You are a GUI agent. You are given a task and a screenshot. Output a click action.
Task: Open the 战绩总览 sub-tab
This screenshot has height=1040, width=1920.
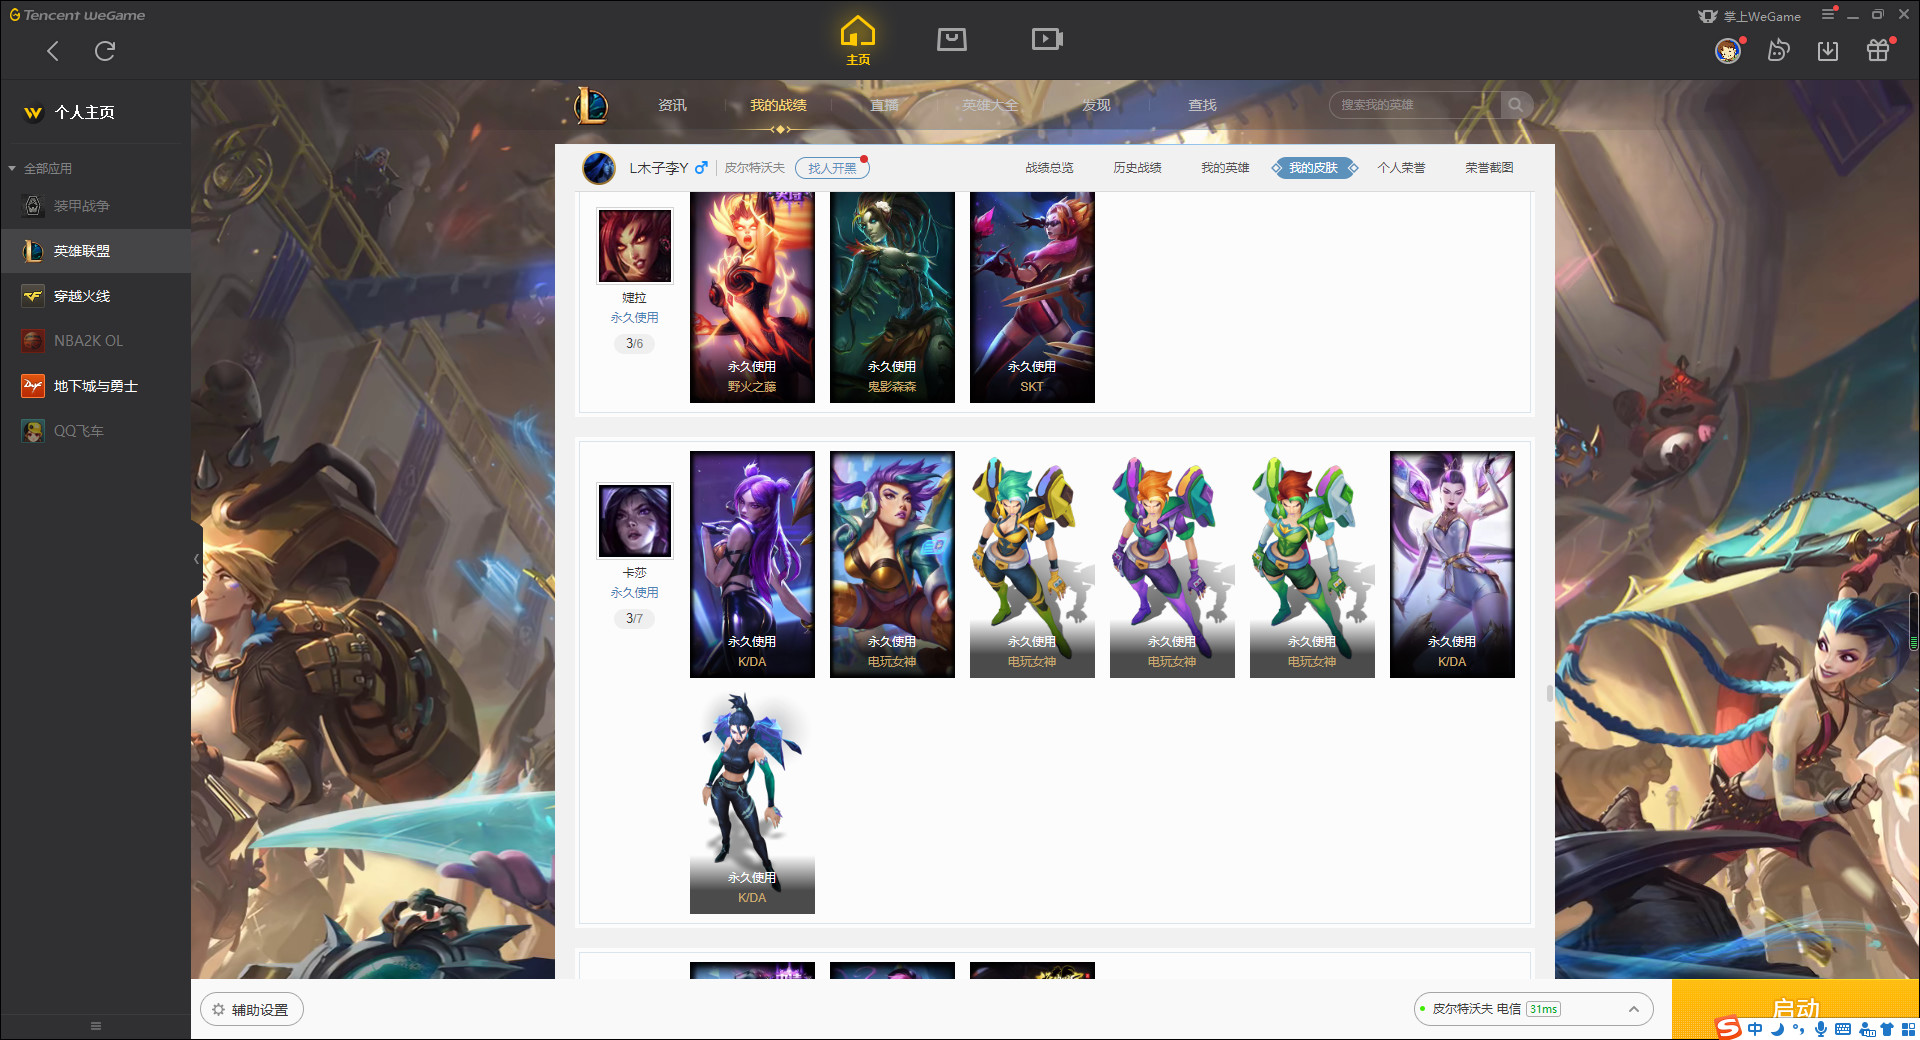tap(1049, 168)
